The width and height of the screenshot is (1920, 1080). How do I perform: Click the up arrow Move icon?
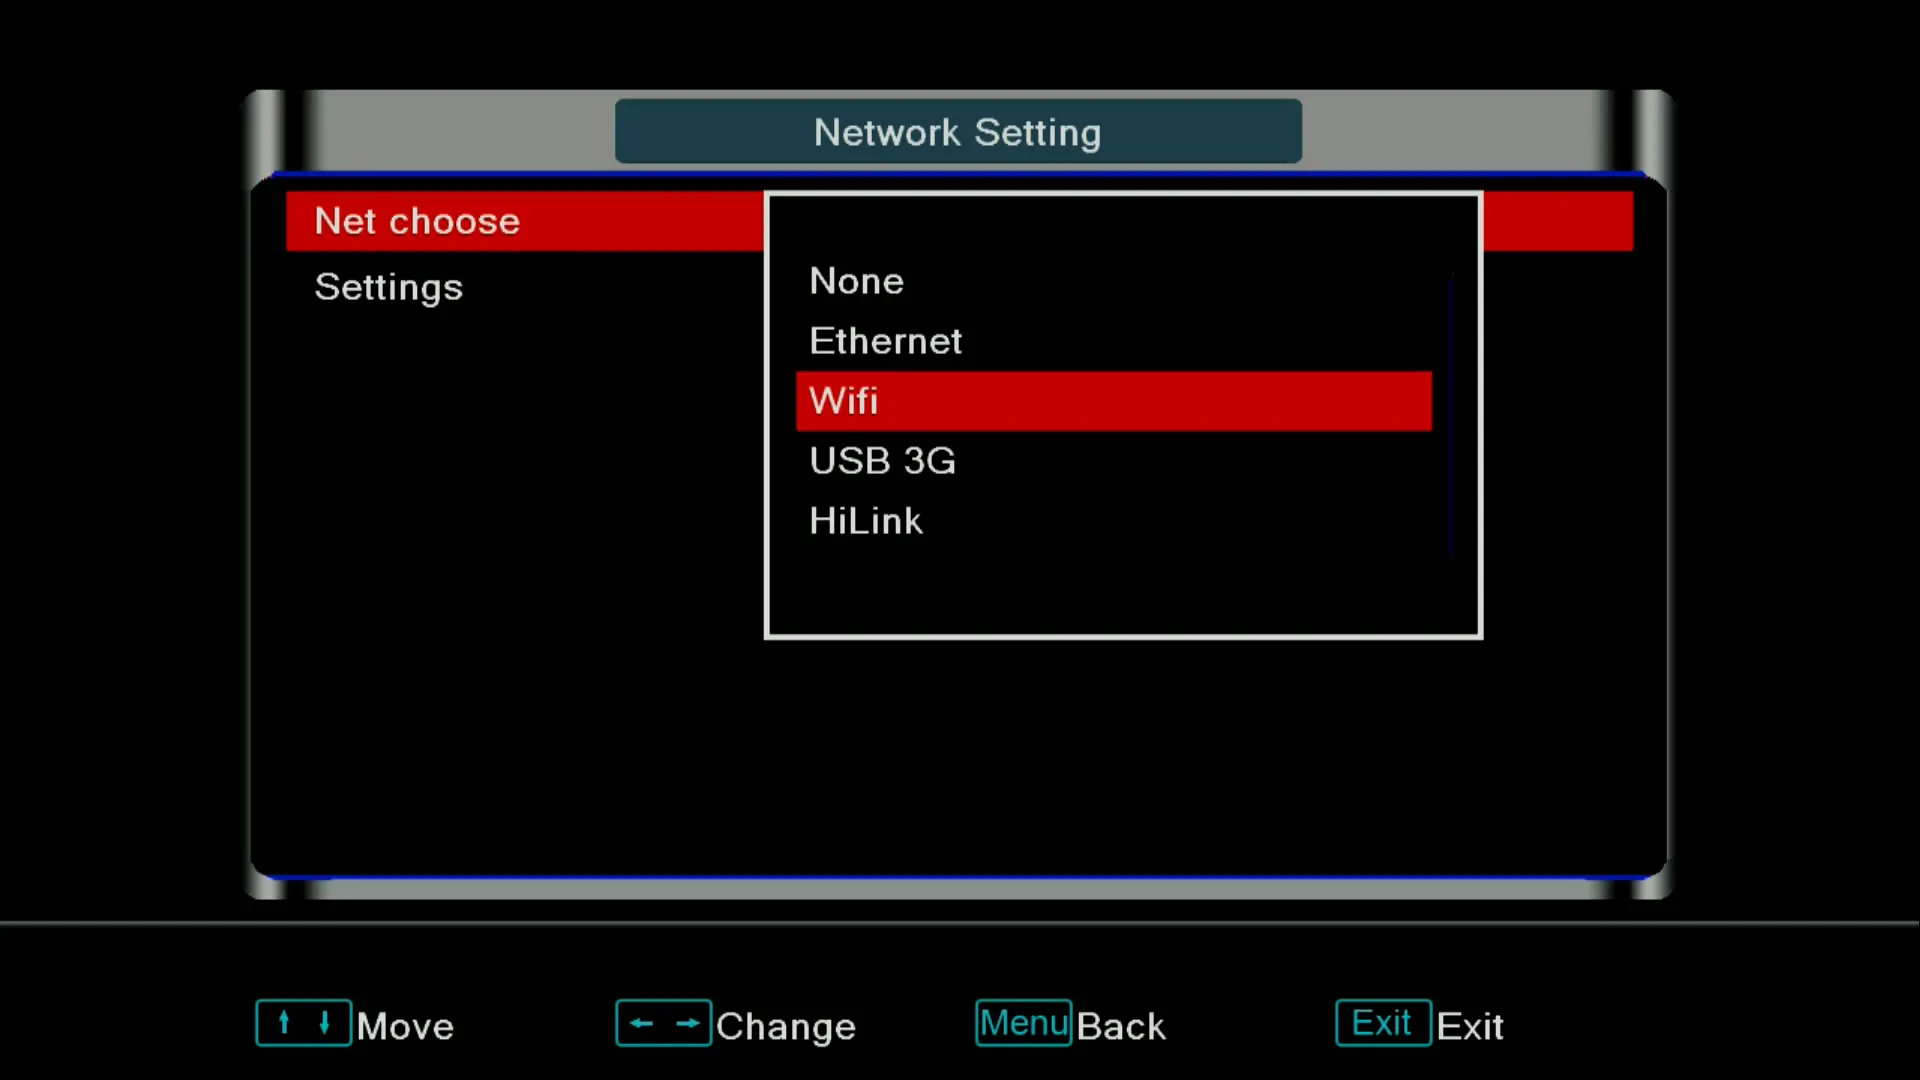point(285,1022)
